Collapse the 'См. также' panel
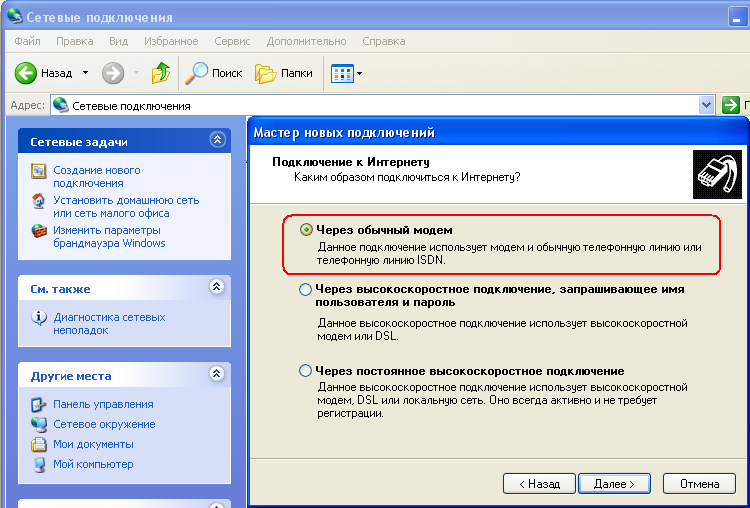The image size is (750, 508). (217, 287)
